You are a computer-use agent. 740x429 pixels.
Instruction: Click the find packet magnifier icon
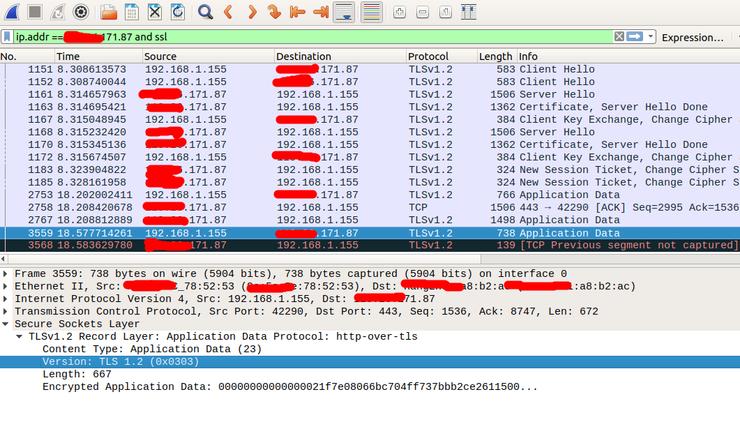[x=205, y=13]
